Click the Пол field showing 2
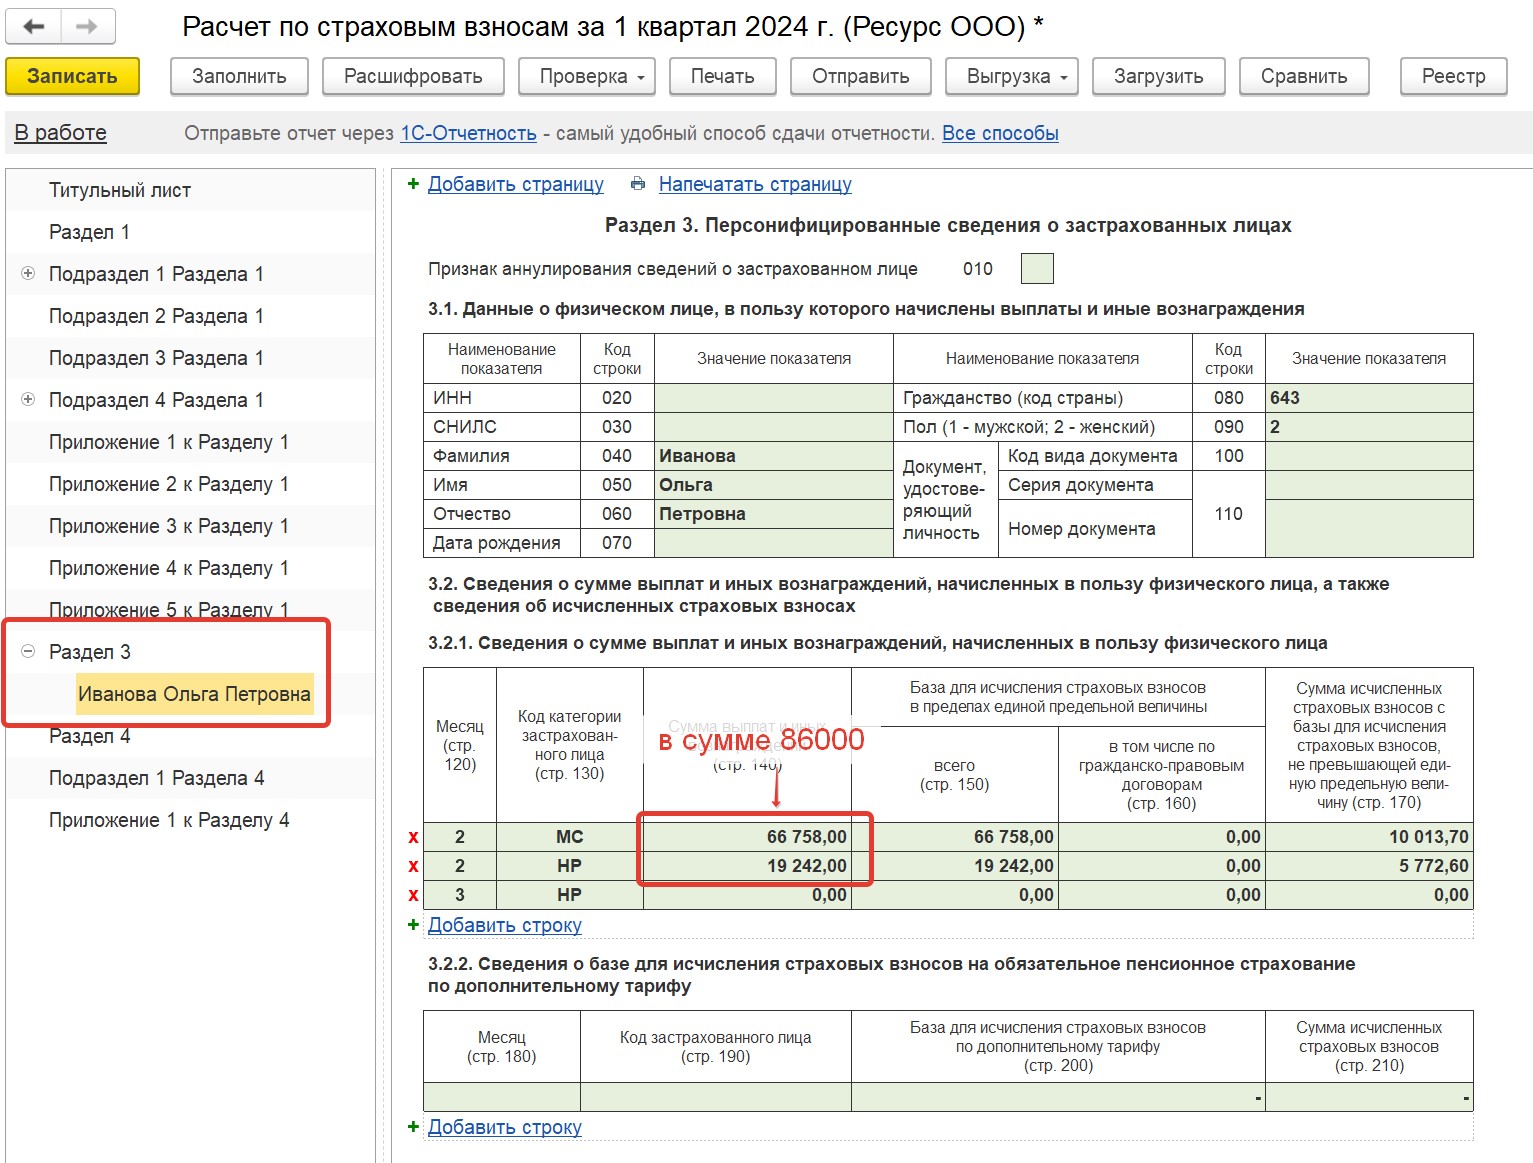Image resolution: width=1533 pixels, height=1163 pixels. (x=1369, y=427)
